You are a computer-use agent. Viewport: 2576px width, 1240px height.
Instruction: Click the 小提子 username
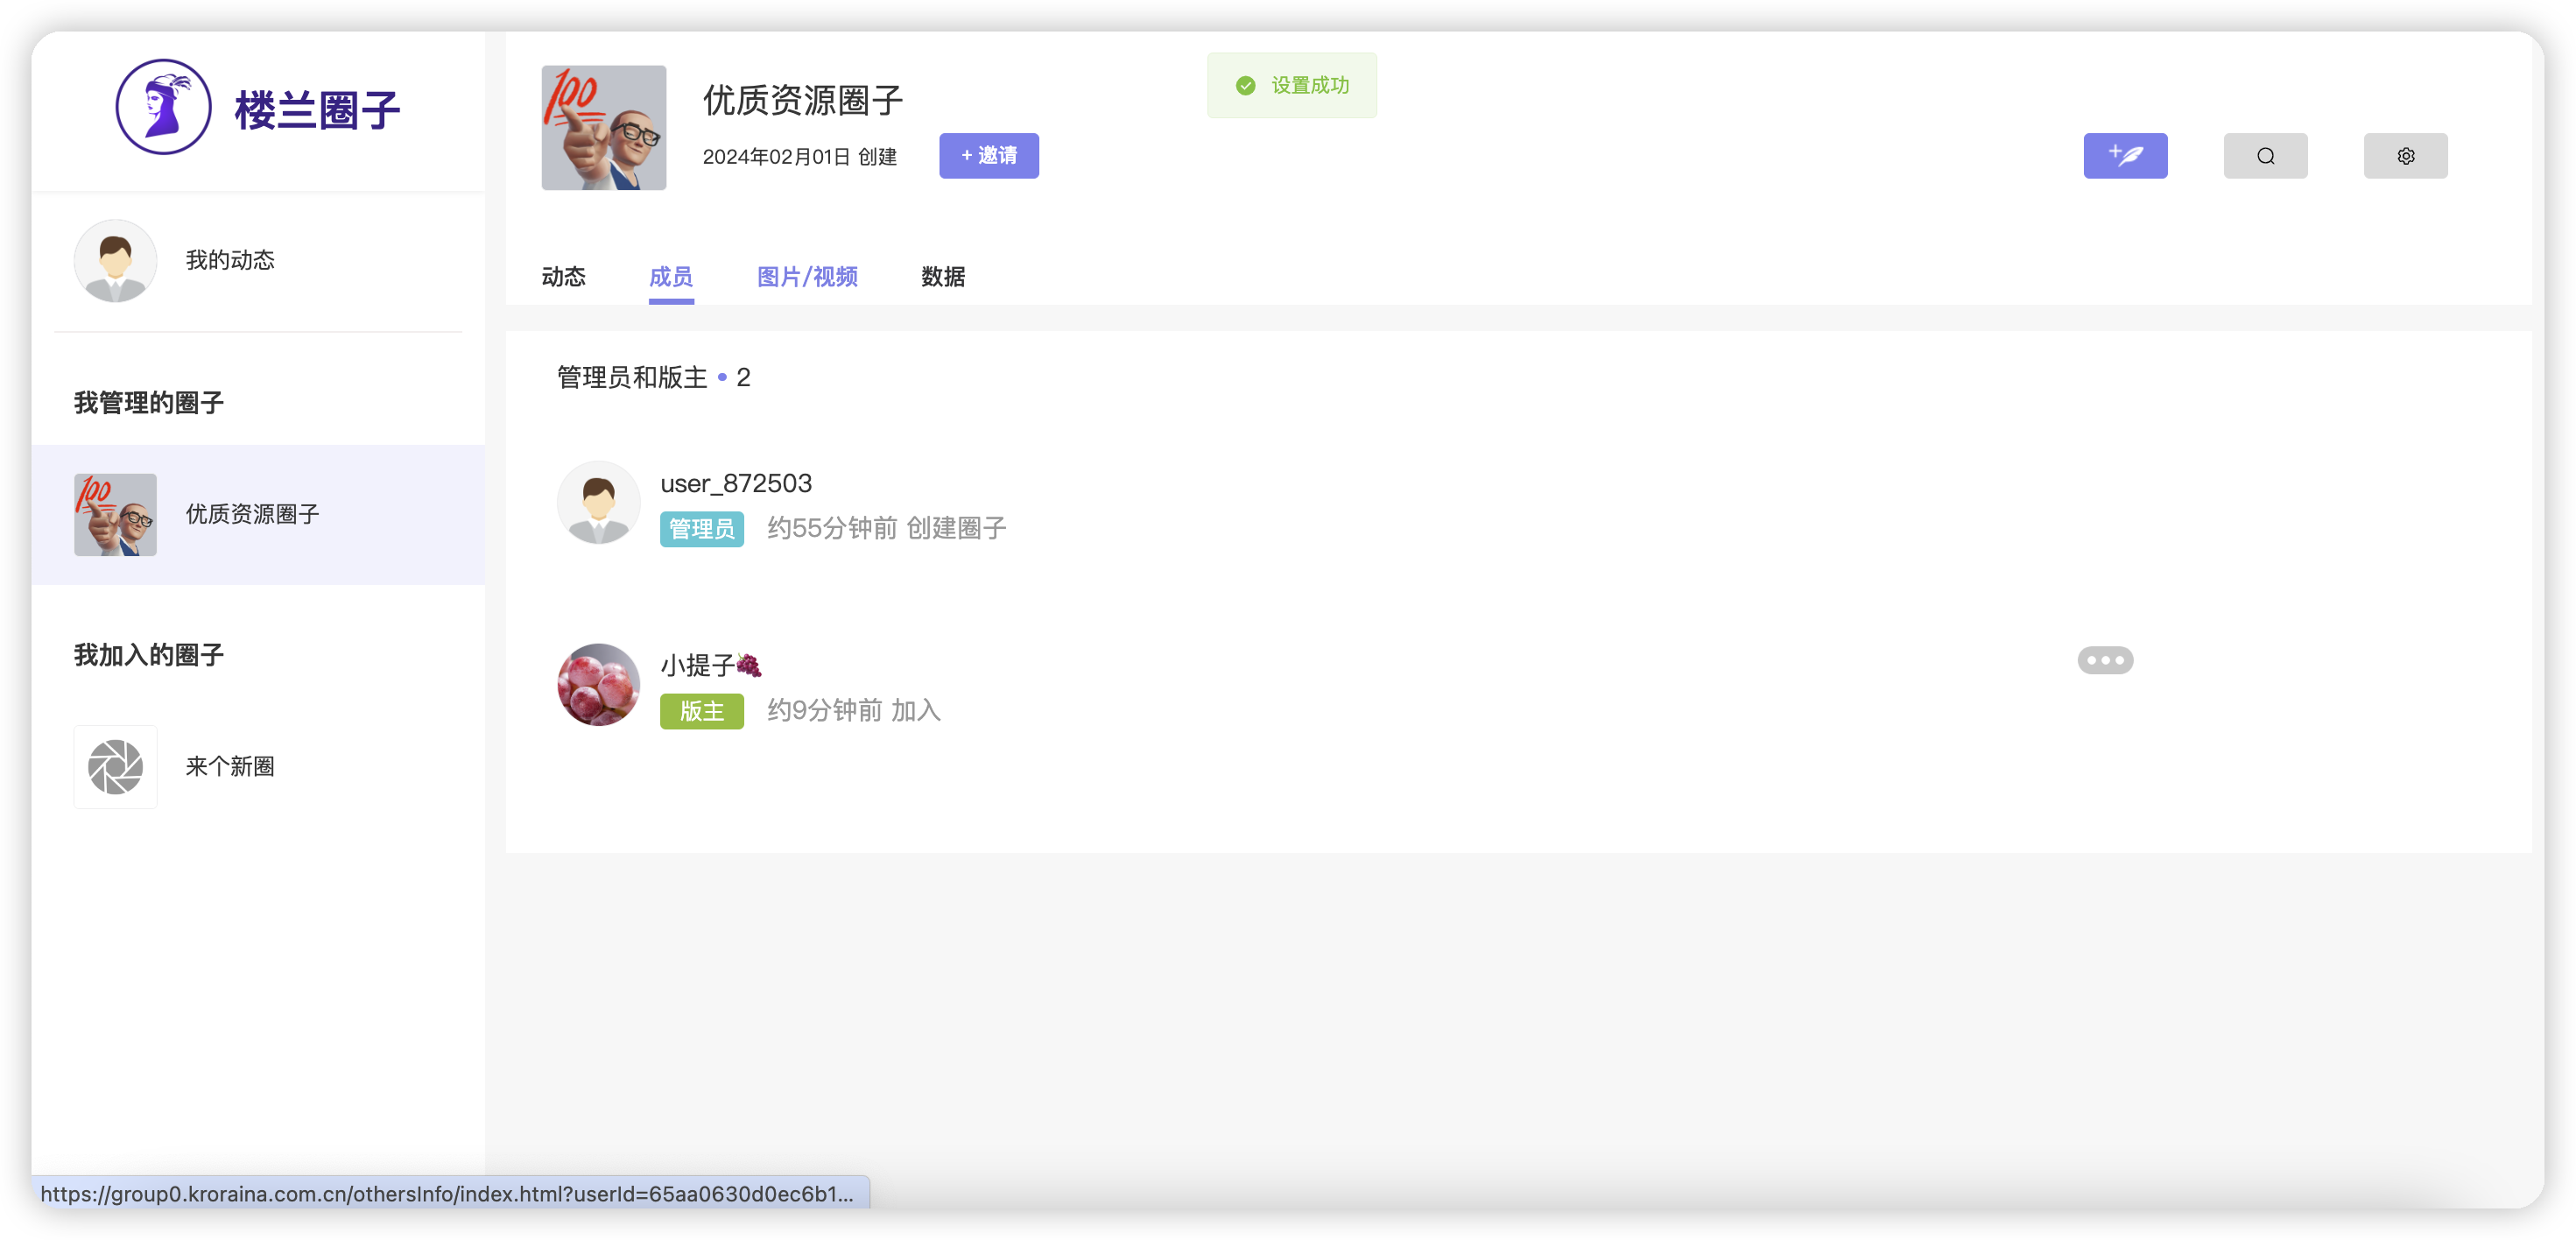(710, 665)
